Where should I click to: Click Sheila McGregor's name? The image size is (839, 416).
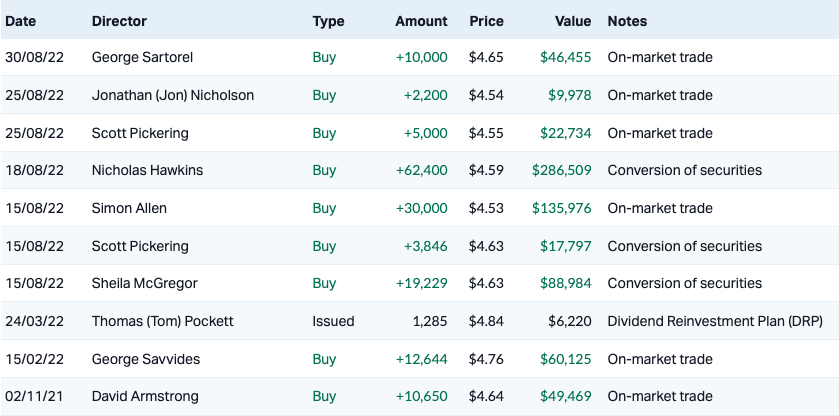click(x=144, y=283)
